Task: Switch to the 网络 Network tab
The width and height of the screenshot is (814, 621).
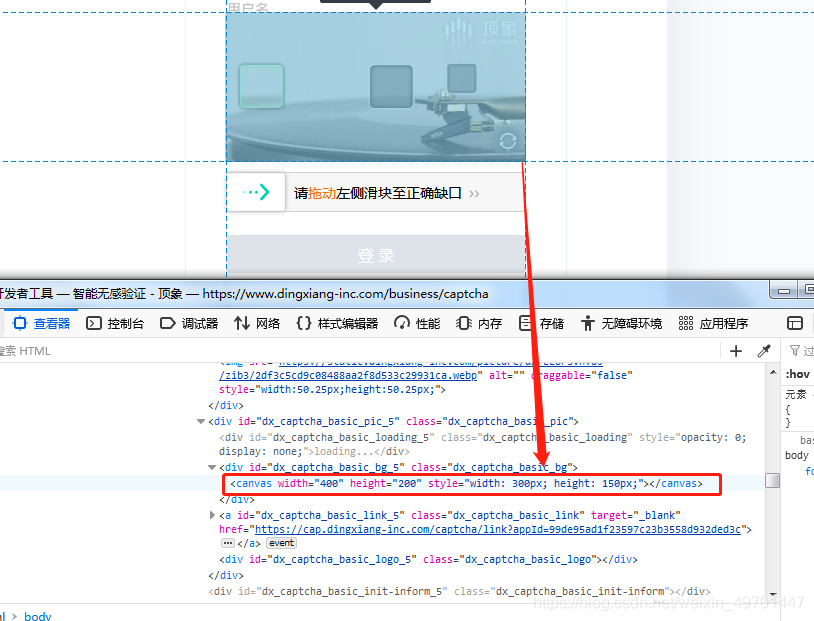Action: 257,323
